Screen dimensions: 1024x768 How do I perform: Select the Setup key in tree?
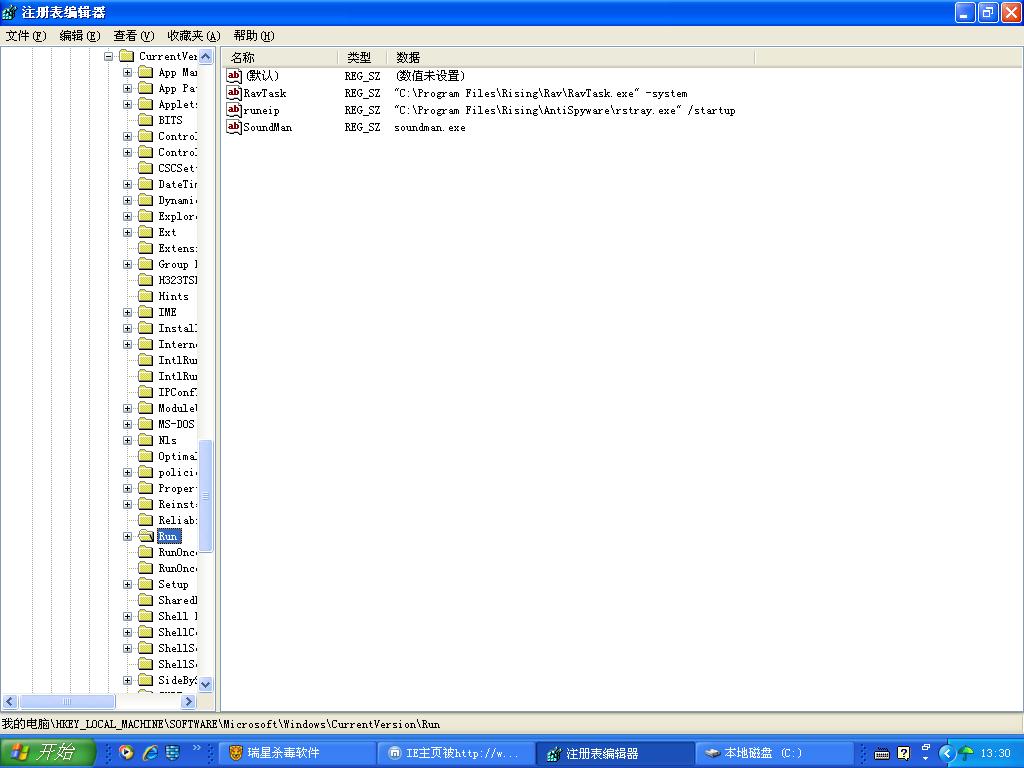[173, 584]
